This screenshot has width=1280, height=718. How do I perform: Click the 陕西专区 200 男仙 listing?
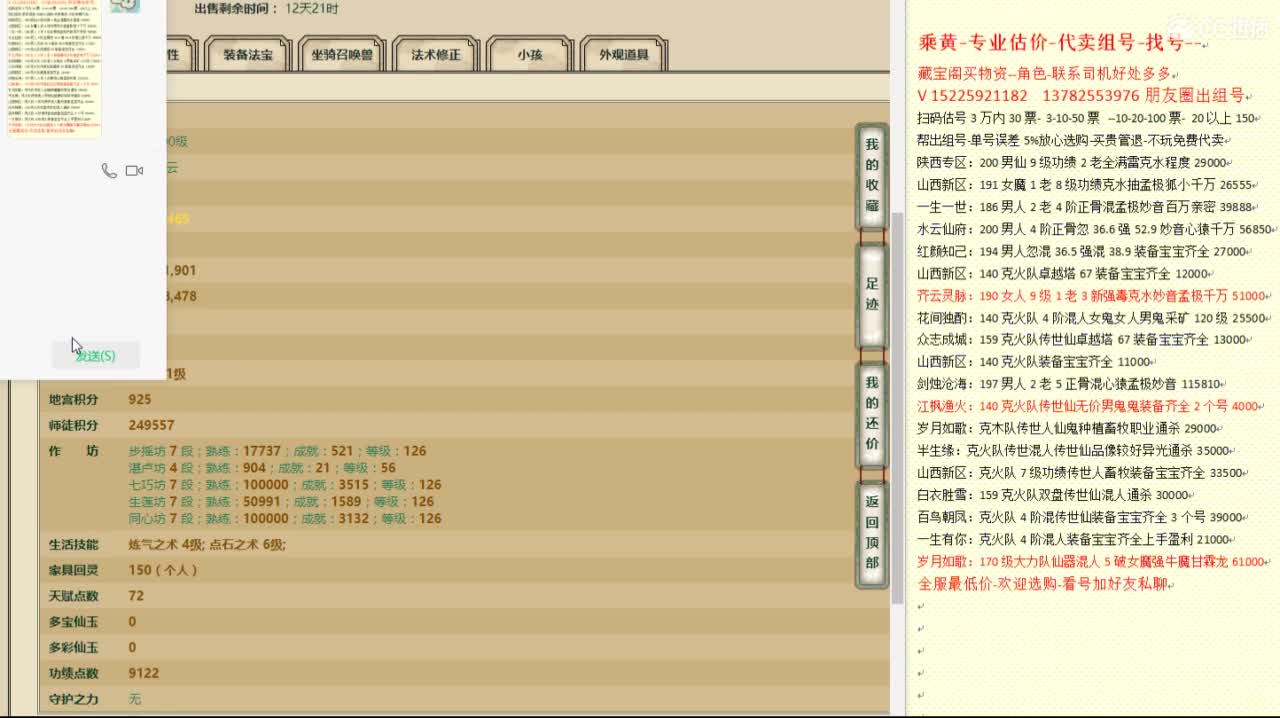(x=1072, y=163)
